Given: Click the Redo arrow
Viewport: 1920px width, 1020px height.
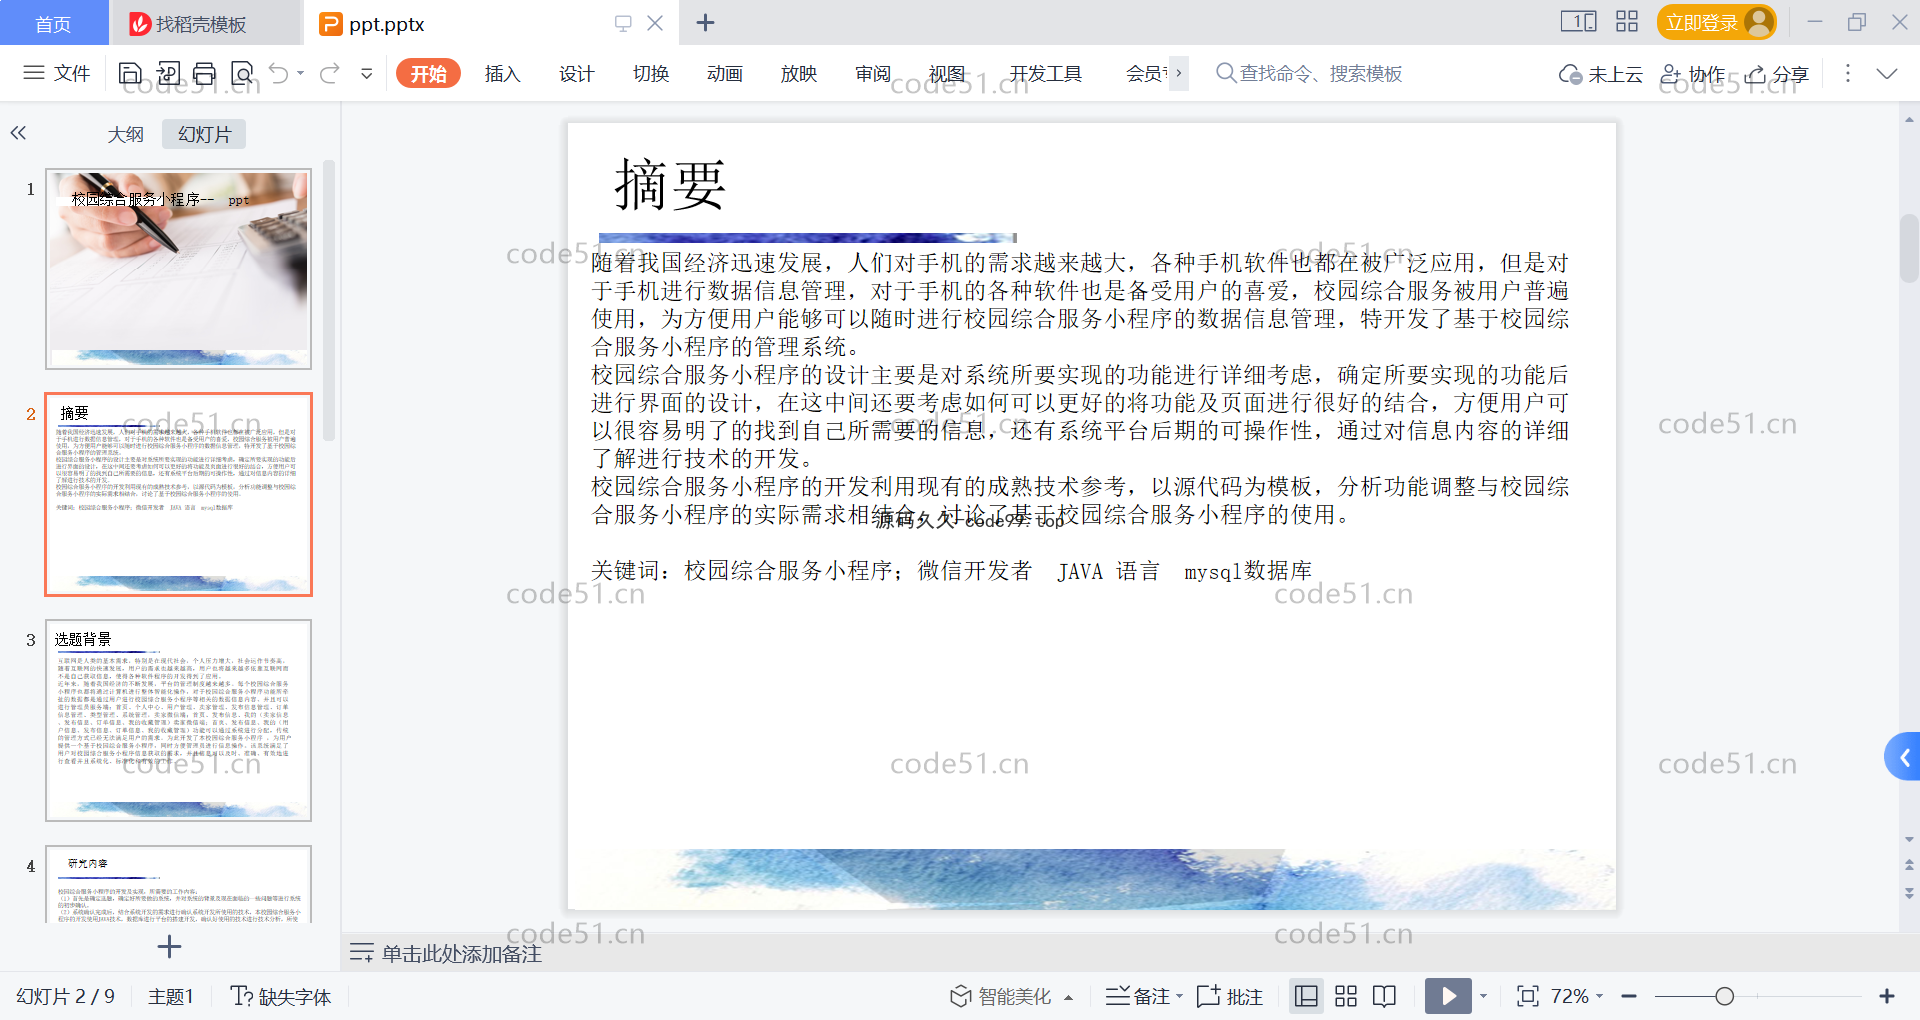Looking at the screenshot, I should [x=330, y=73].
